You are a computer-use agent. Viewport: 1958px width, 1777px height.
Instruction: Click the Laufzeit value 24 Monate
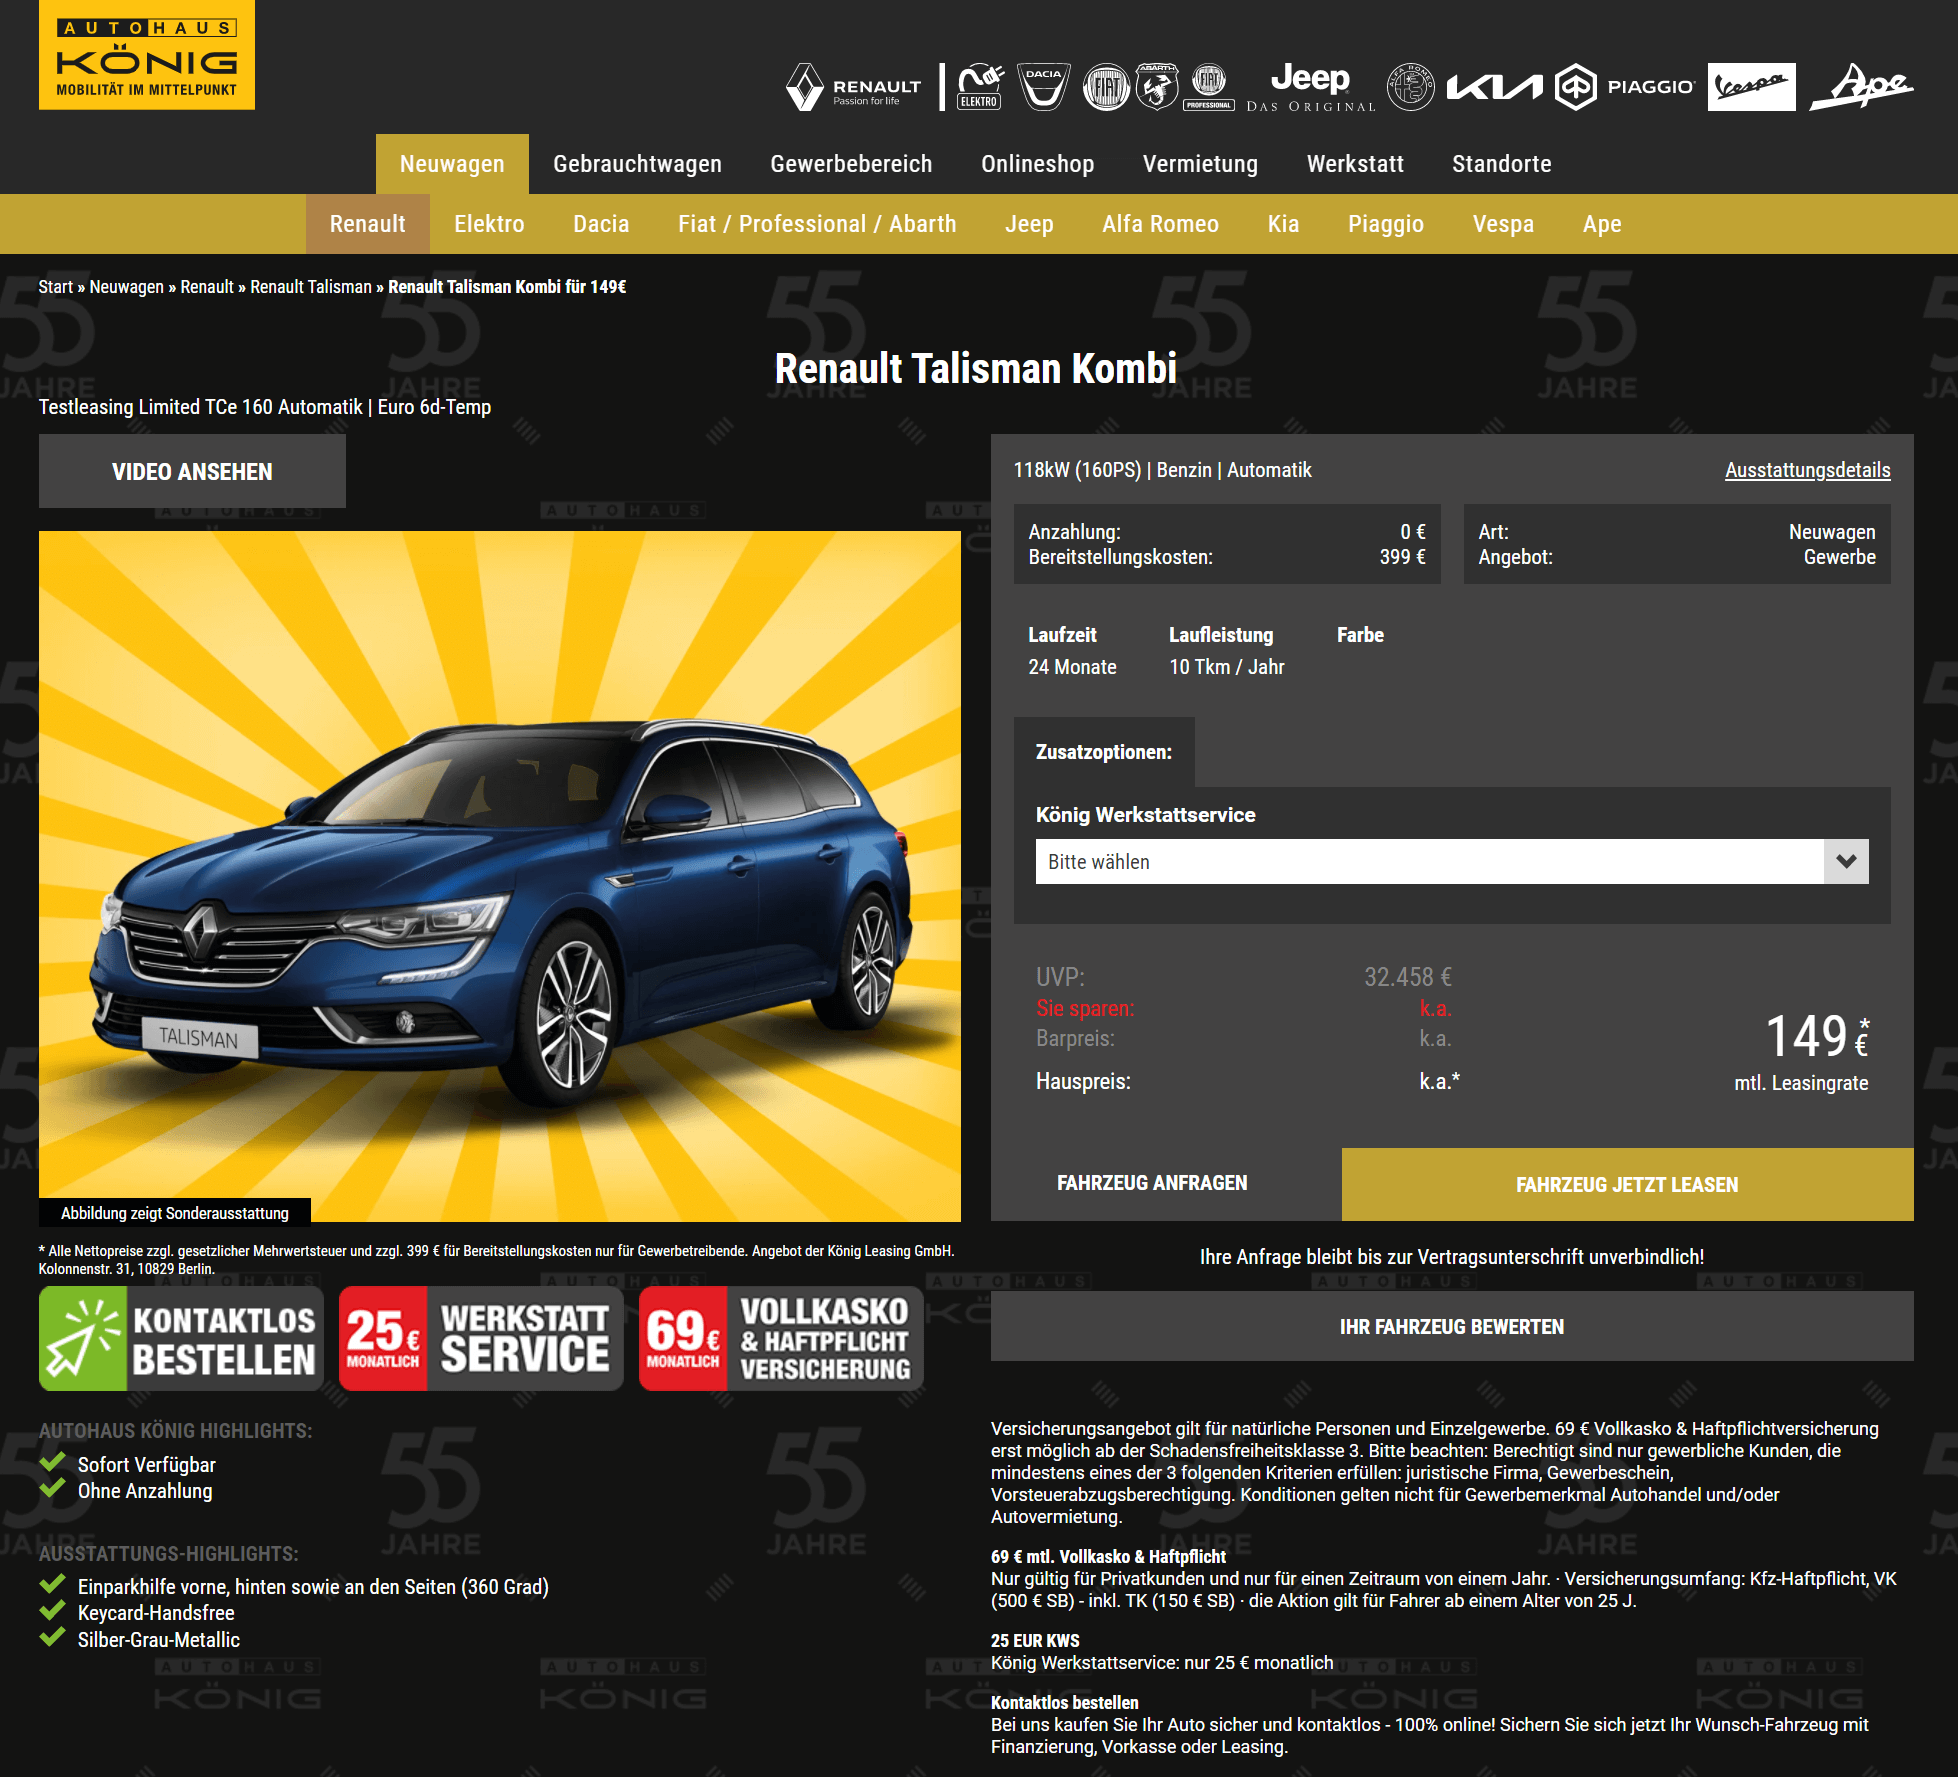[1072, 667]
